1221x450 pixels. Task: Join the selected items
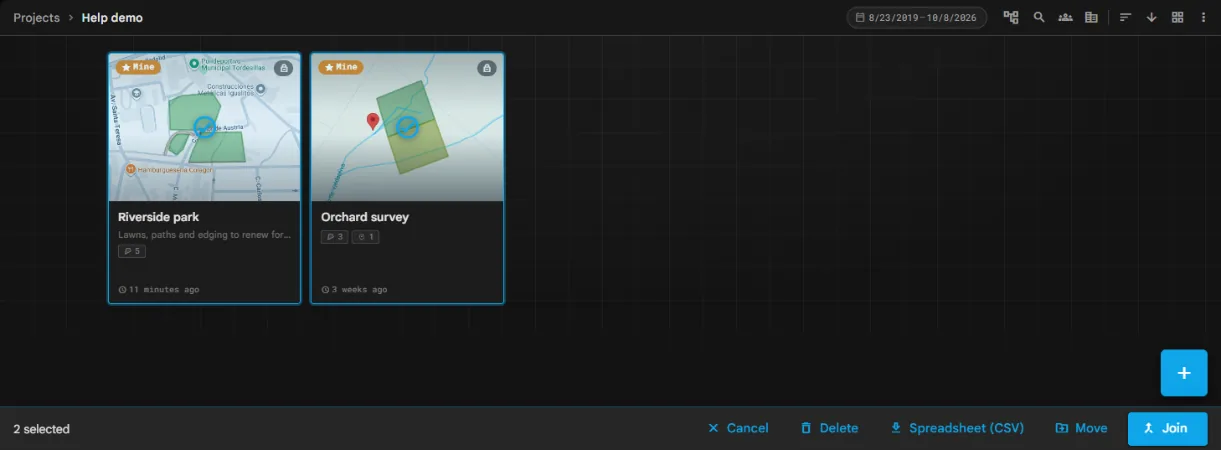pyautogui.click(x=1167, y=428)
